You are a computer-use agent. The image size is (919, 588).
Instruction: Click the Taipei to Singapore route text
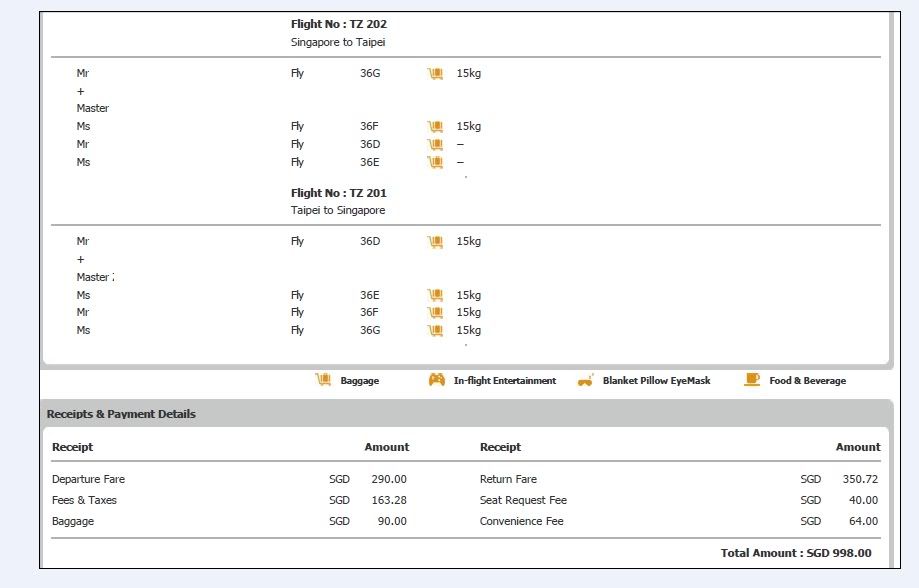coord(338,210)
